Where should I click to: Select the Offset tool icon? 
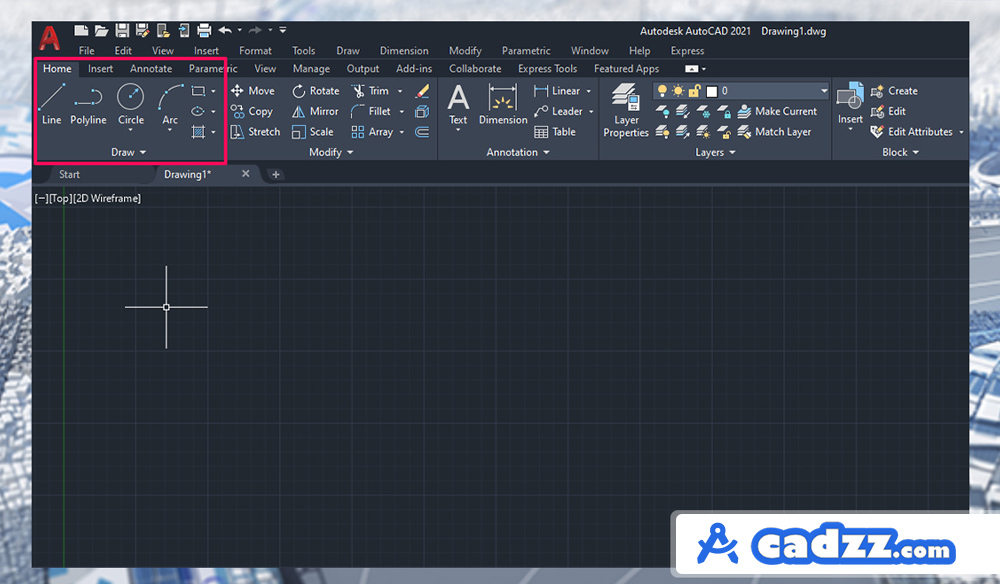coord(422,132)
